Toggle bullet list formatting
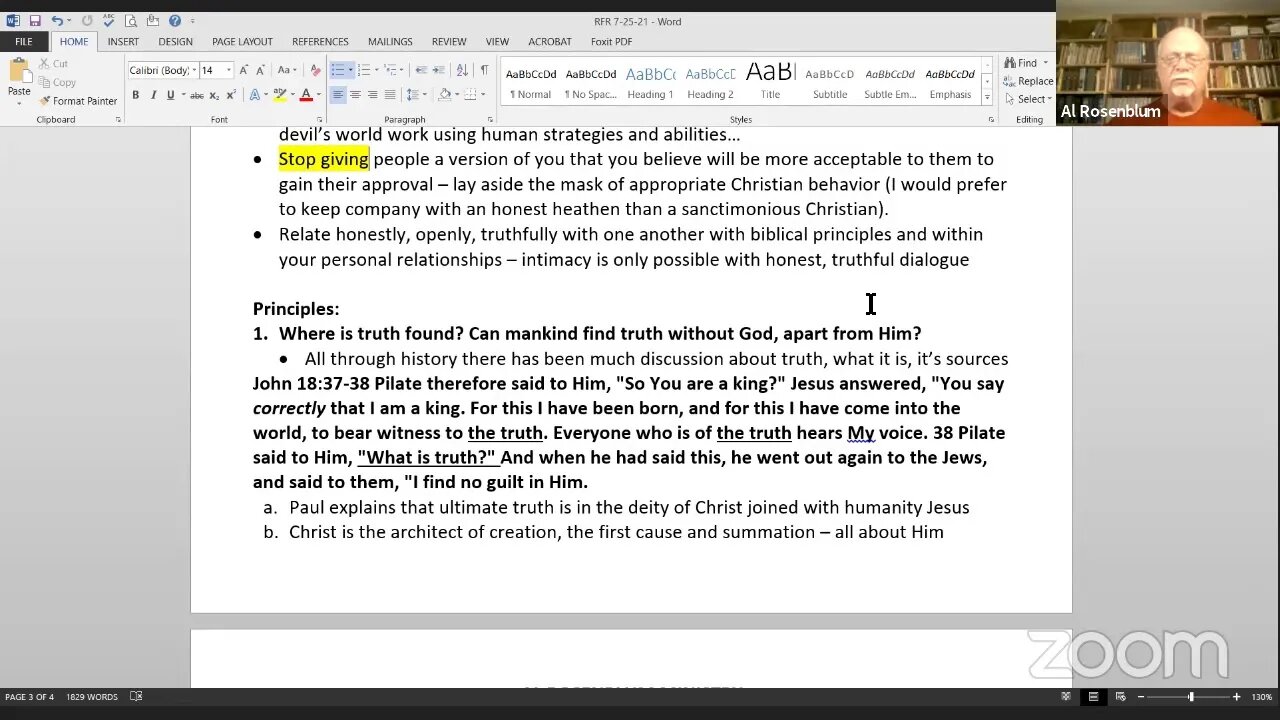 (338, 70)
